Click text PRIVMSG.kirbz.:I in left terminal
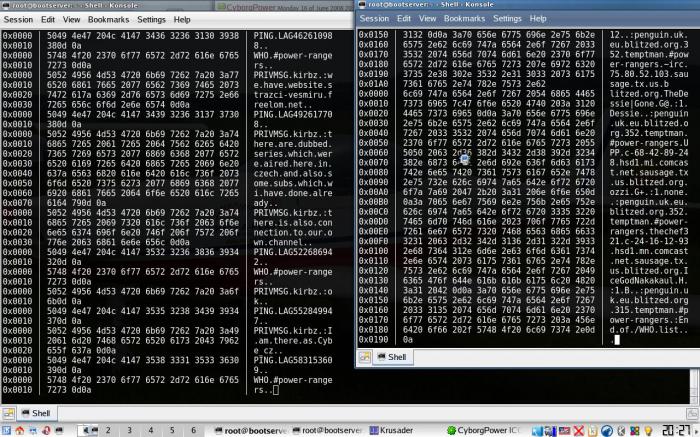 [293, 331]
